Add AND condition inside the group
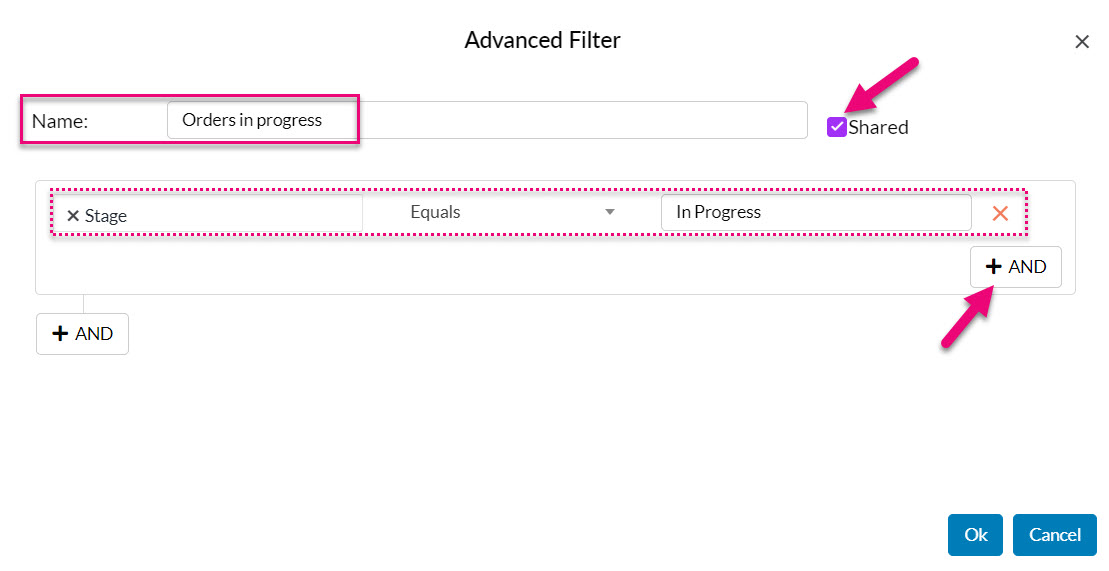 tap(1016, 267)
